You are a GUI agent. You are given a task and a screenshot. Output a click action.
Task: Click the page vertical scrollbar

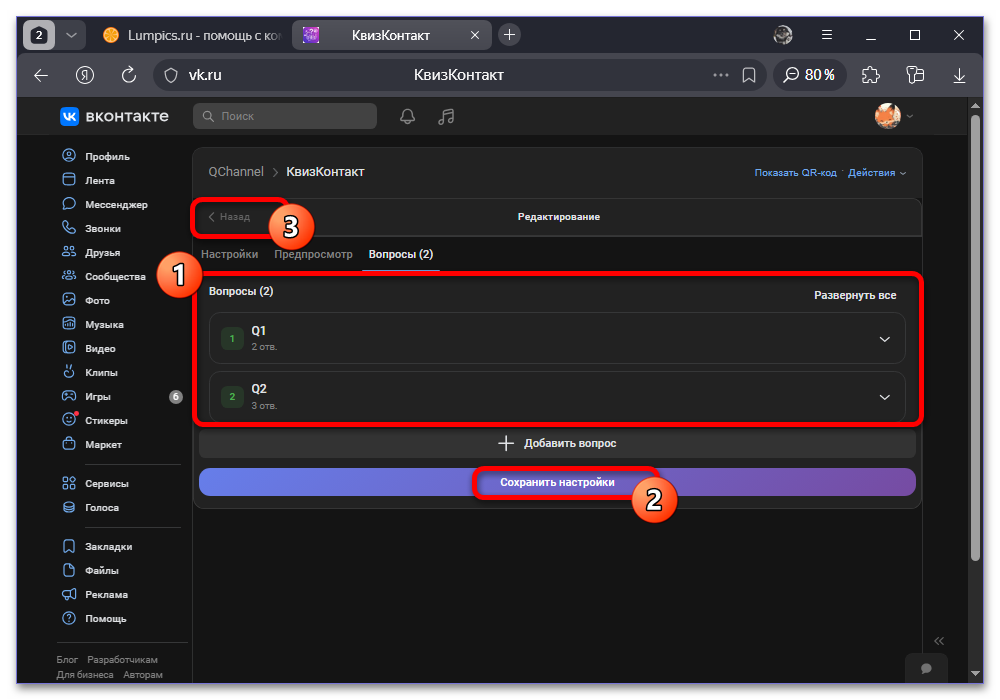pyautogui.click(x=975, y=338)
